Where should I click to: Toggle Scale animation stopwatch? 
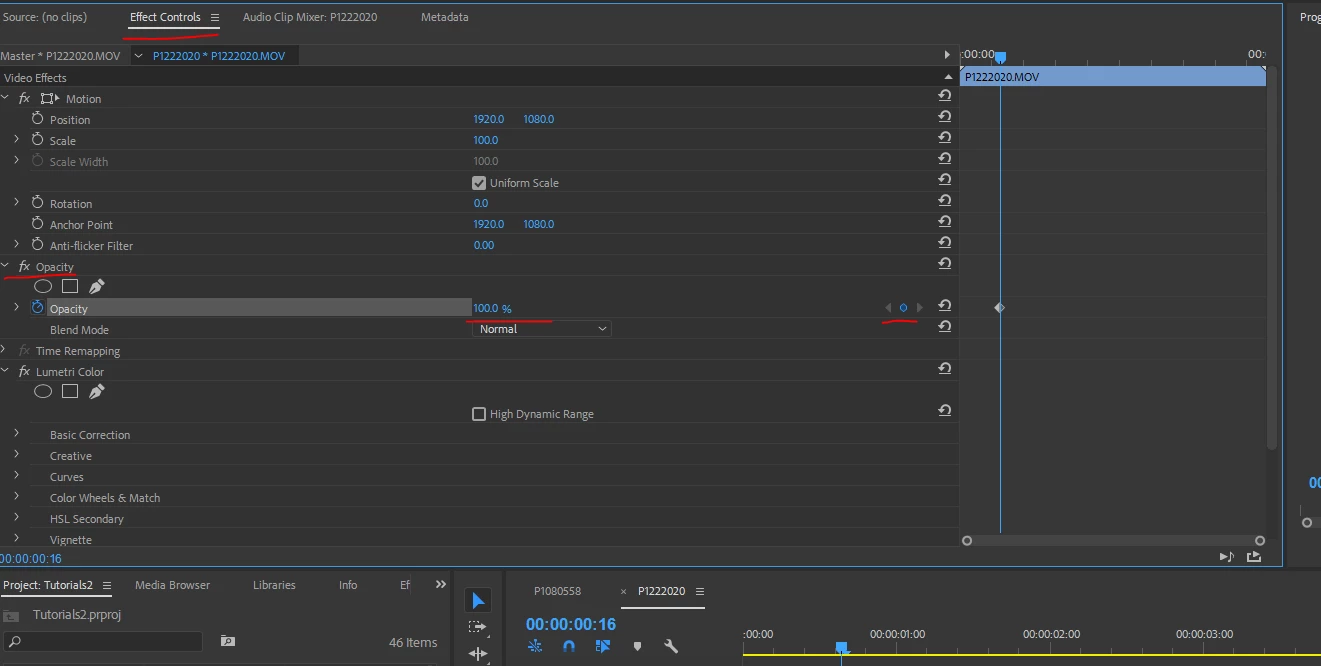pos(38,139)
